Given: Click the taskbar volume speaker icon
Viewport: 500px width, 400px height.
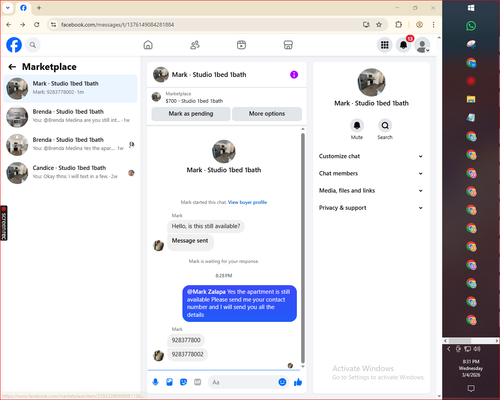Looking at the screenshot, I should (477, 349).
